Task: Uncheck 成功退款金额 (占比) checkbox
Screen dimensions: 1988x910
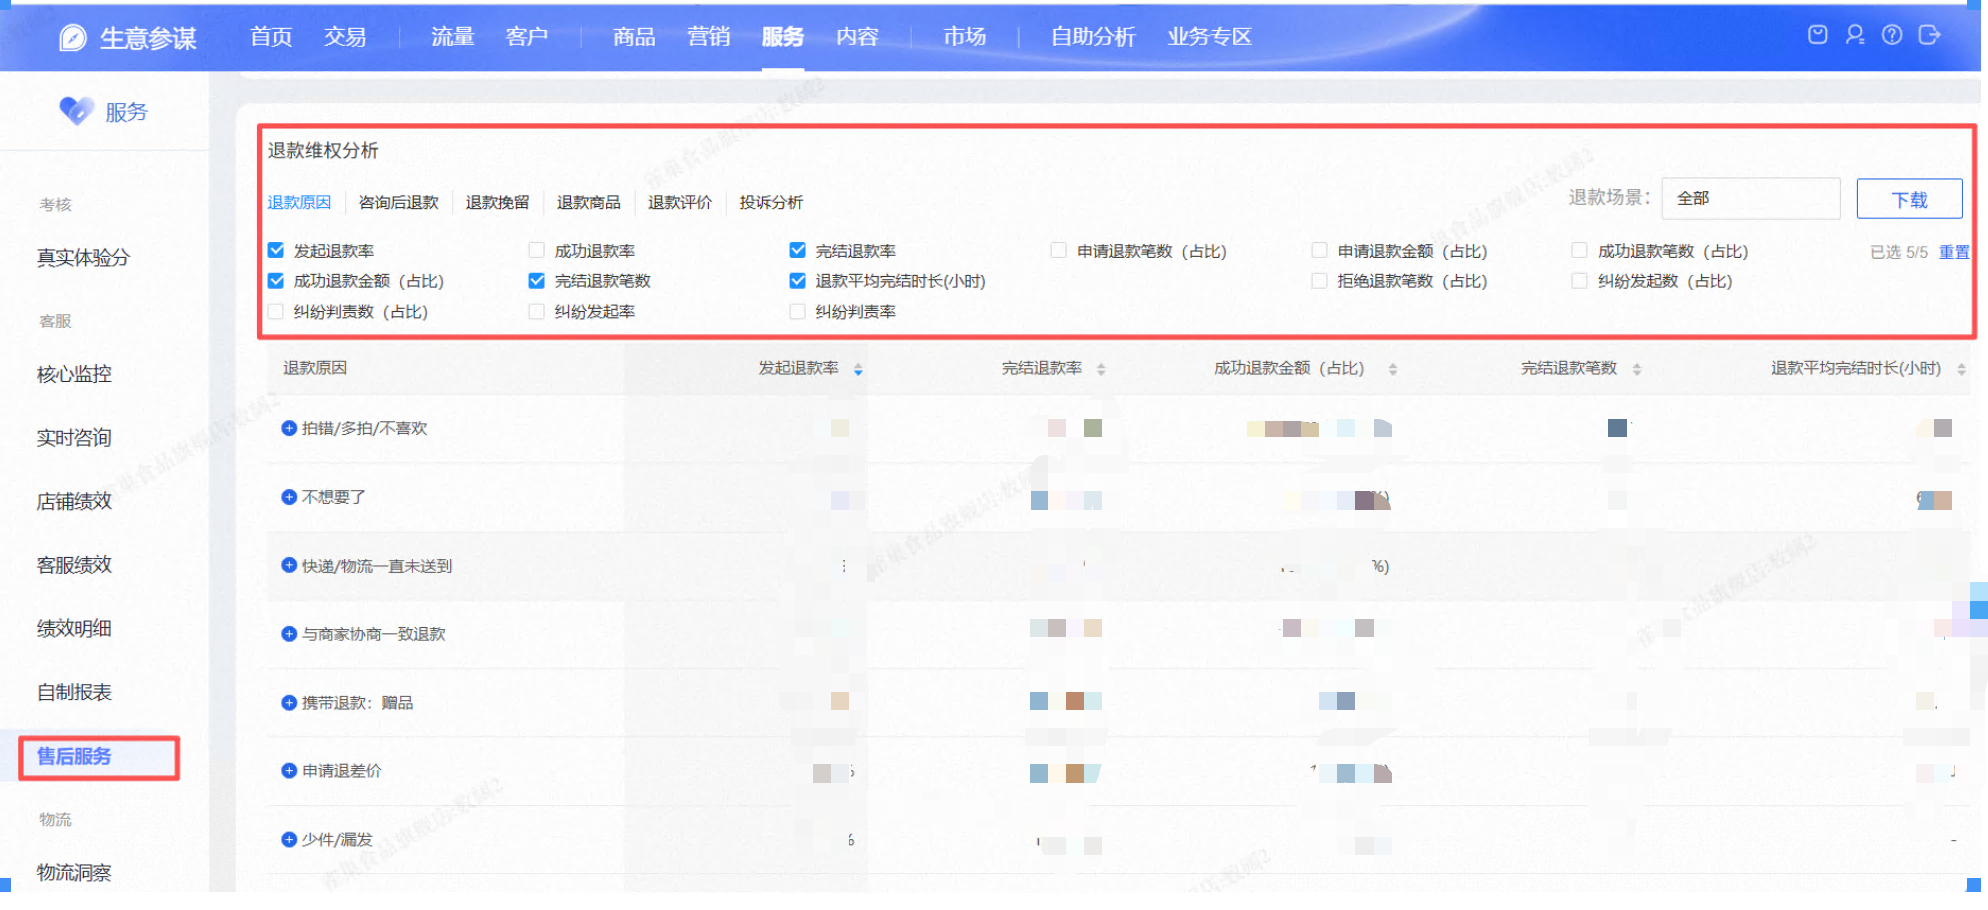Action: point(276,281)
